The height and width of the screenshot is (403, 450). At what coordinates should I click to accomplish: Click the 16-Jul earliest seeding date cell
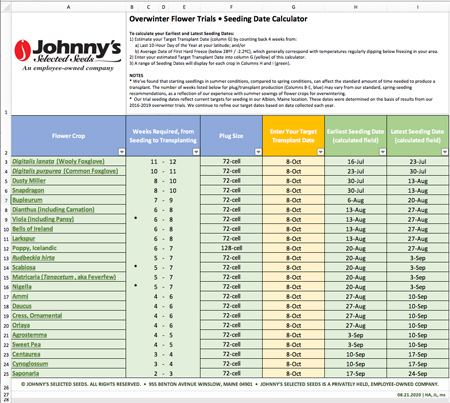click(355, 162)
